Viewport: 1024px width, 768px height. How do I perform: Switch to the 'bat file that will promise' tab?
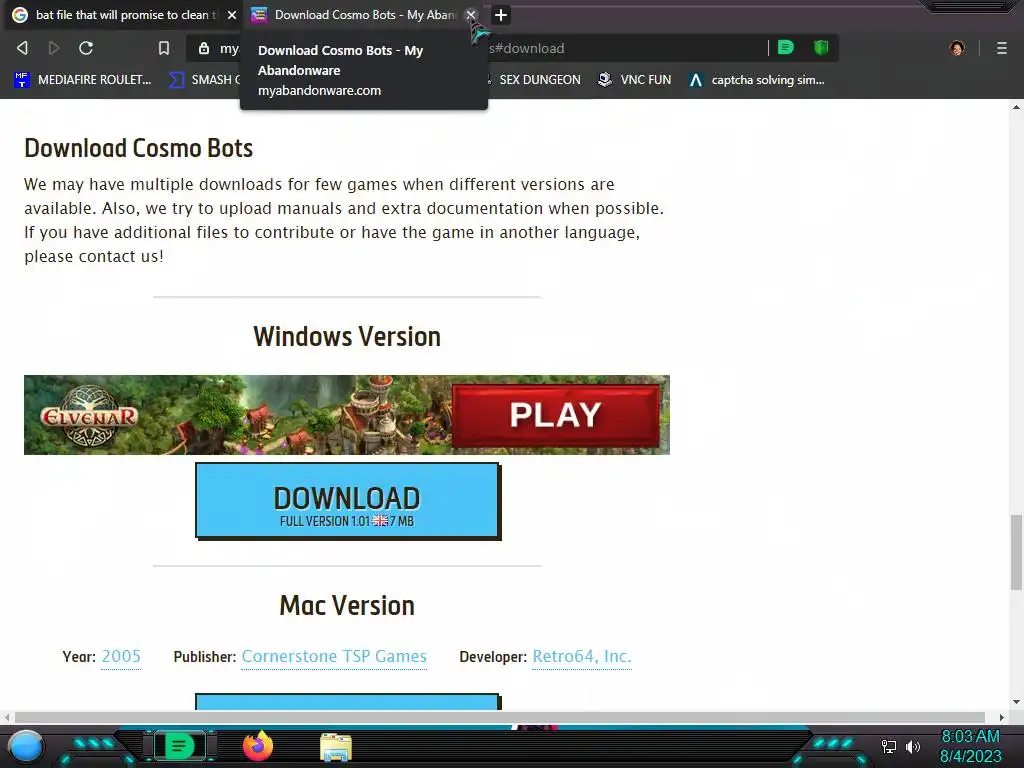(x=124, y=14)
